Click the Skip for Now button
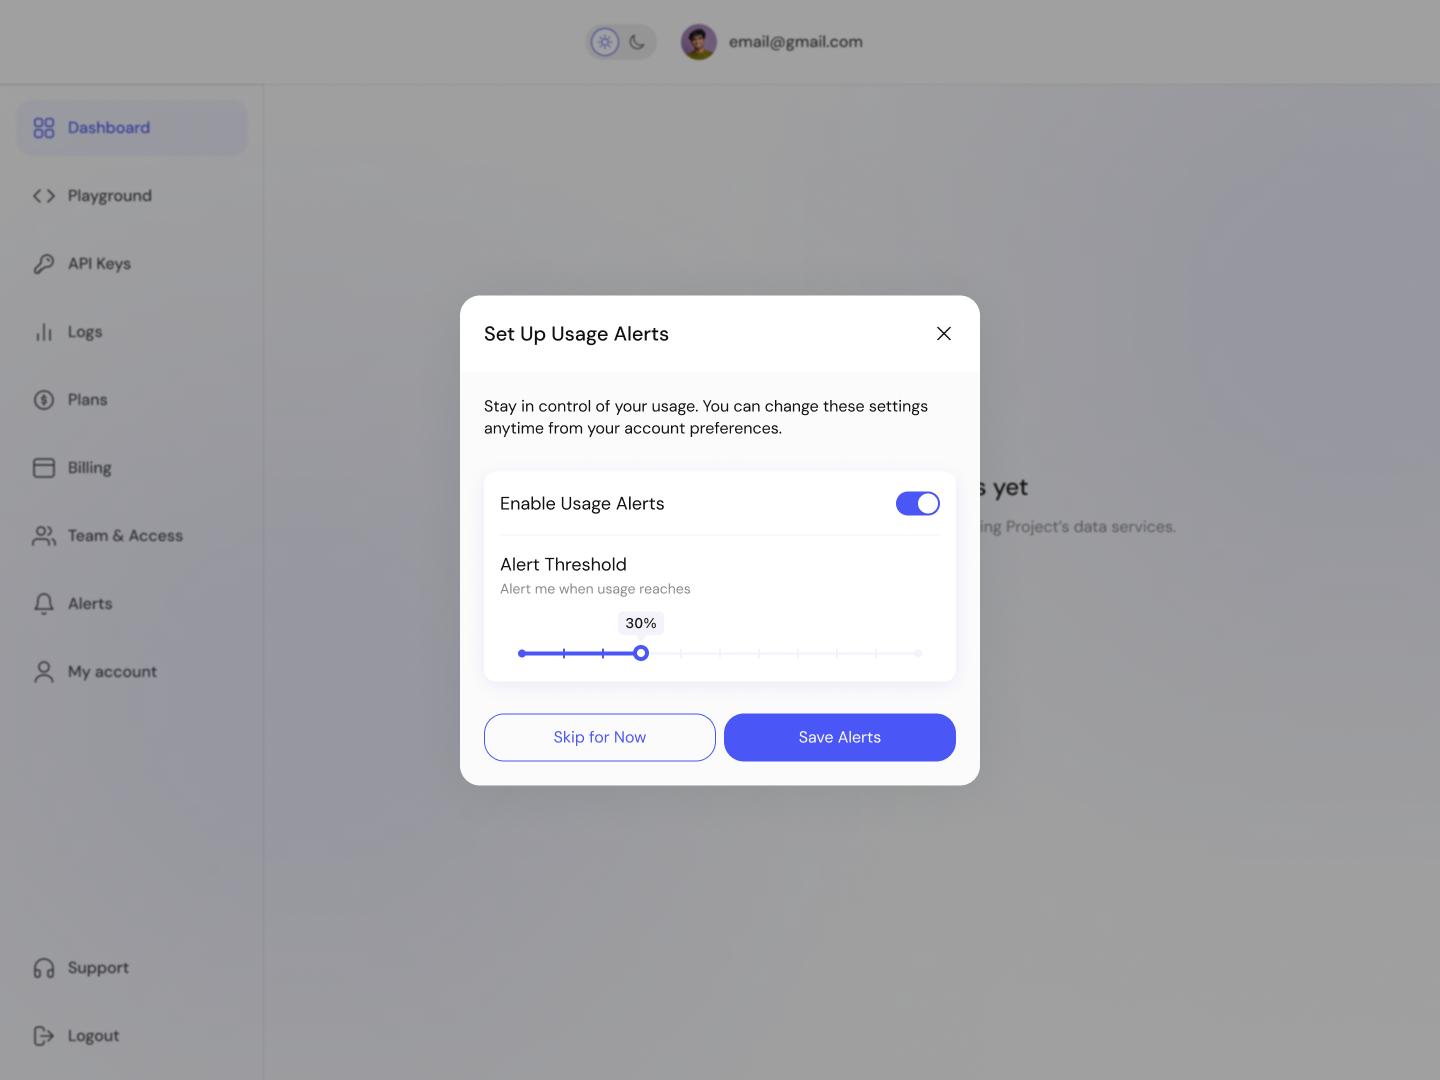Screen dimensions: 1440x1080 pos(599,737)
